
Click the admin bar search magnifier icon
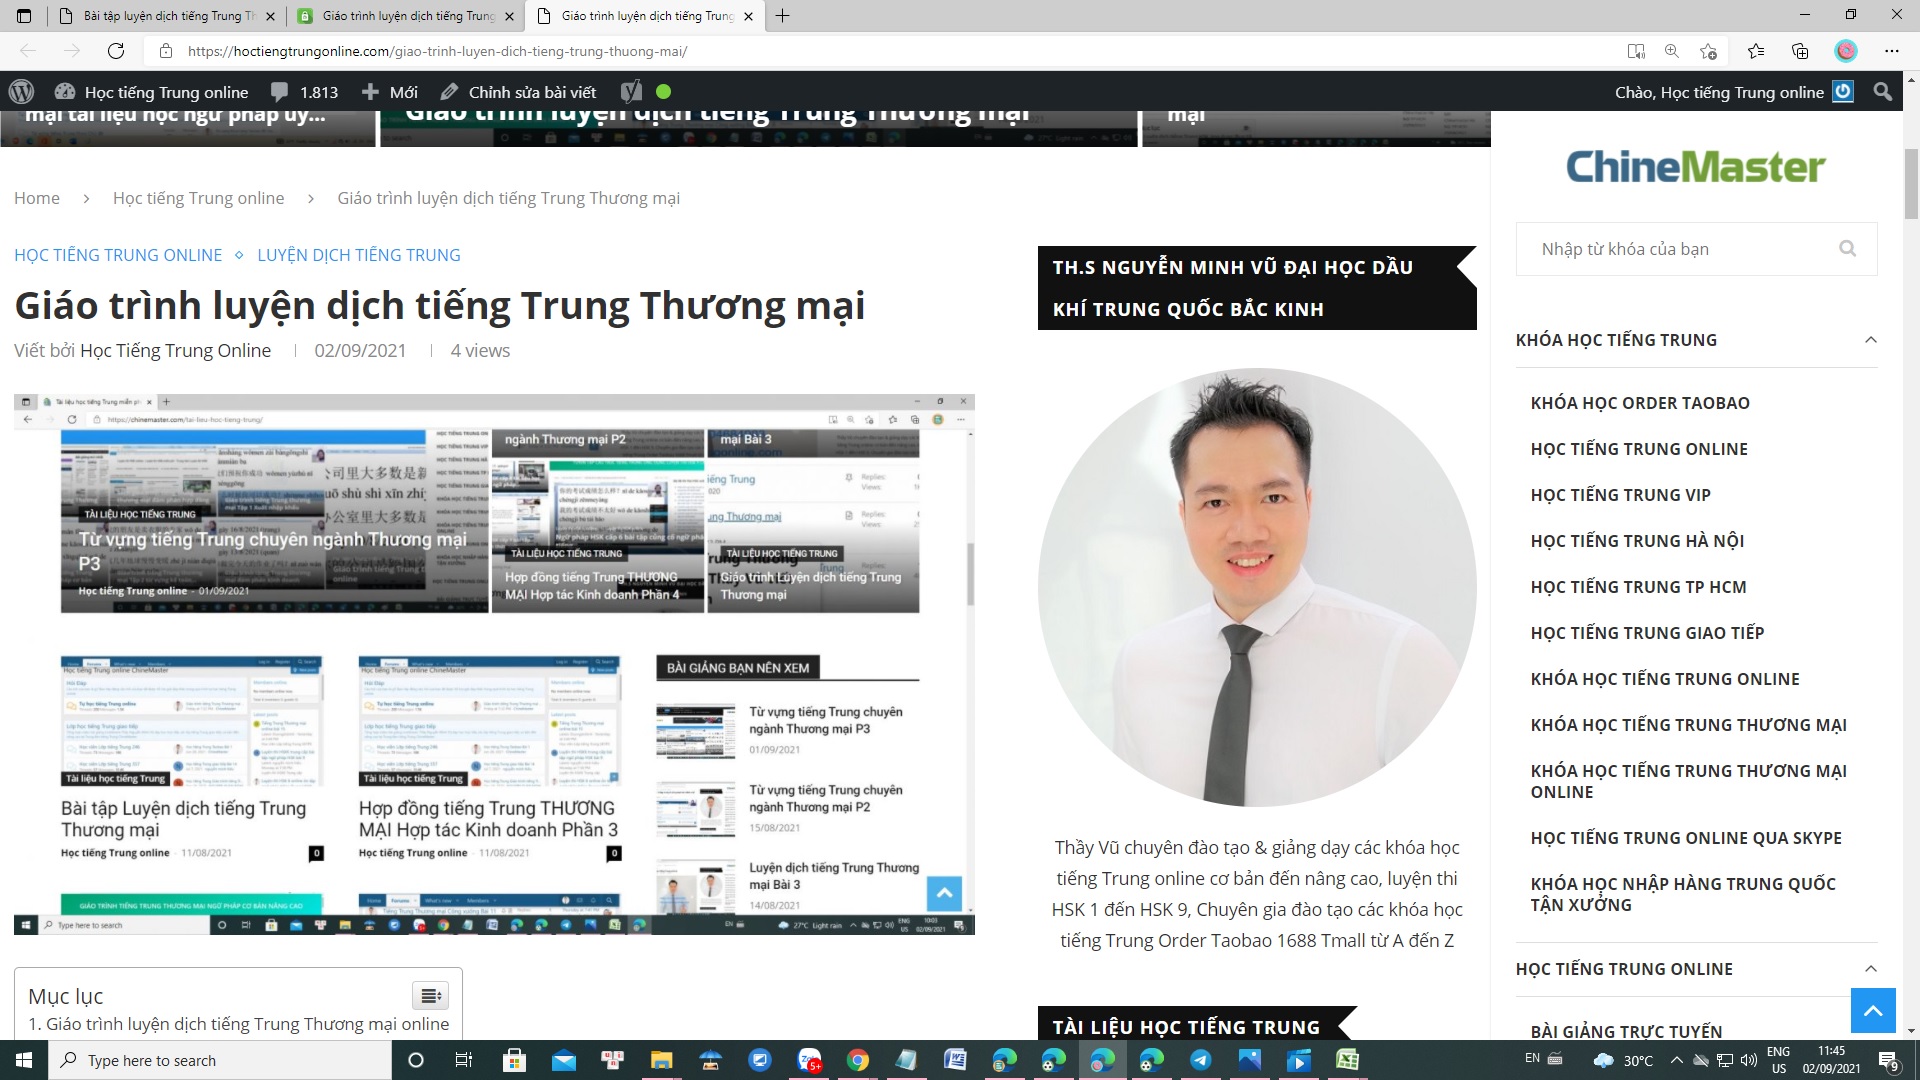[x=1882, y=92]
